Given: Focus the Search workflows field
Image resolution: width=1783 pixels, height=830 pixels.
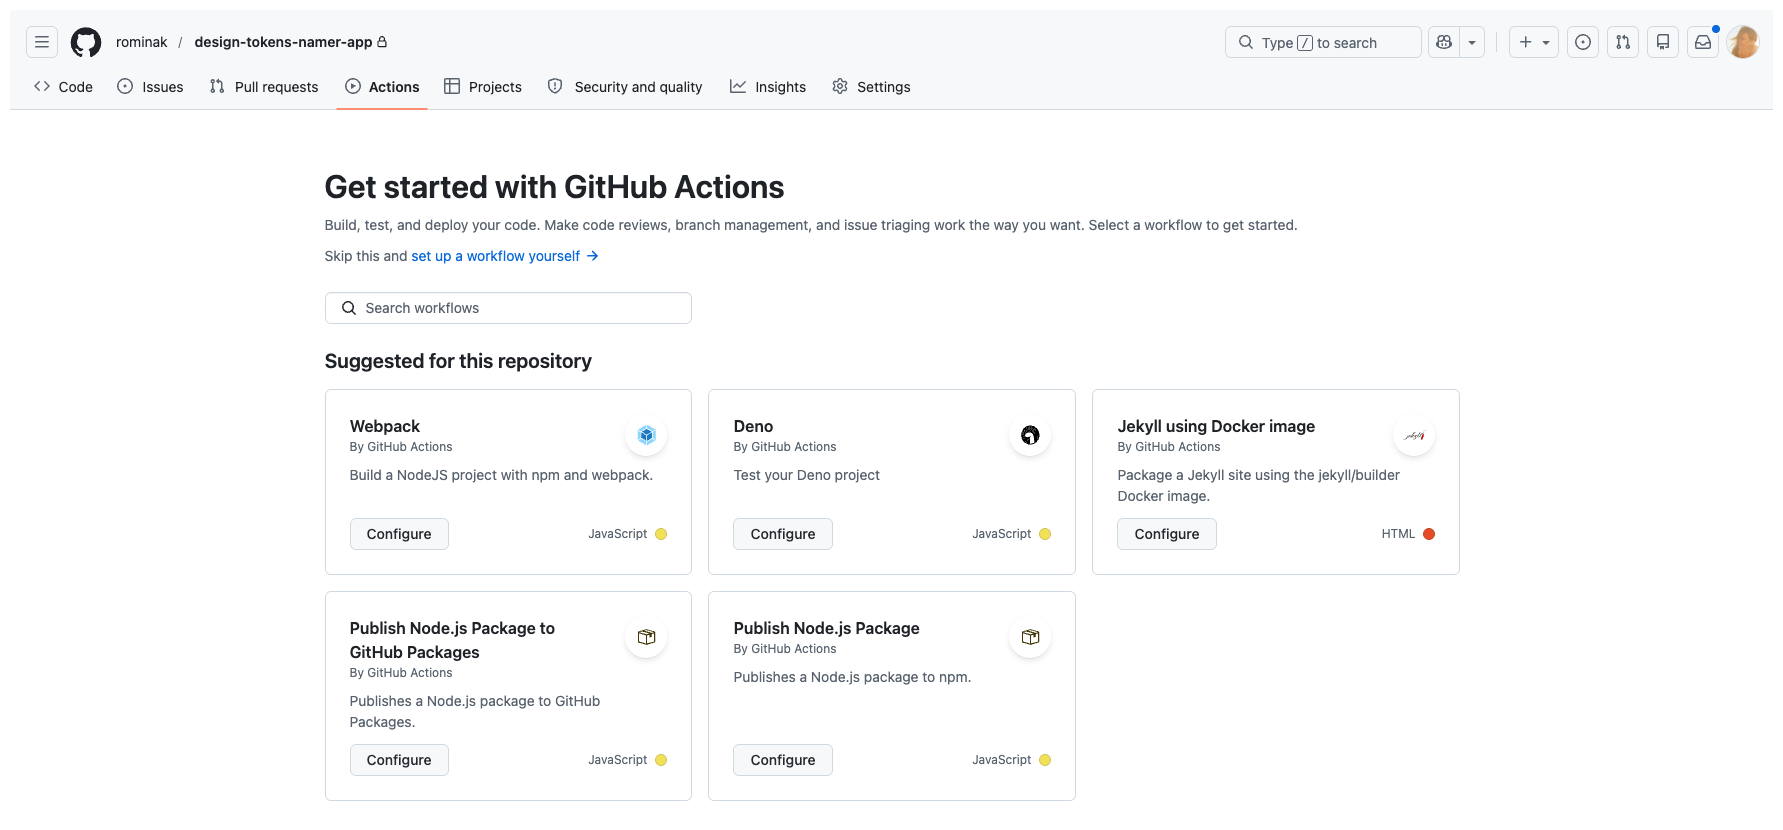Looking at the screenshot, I should (508, 308).
